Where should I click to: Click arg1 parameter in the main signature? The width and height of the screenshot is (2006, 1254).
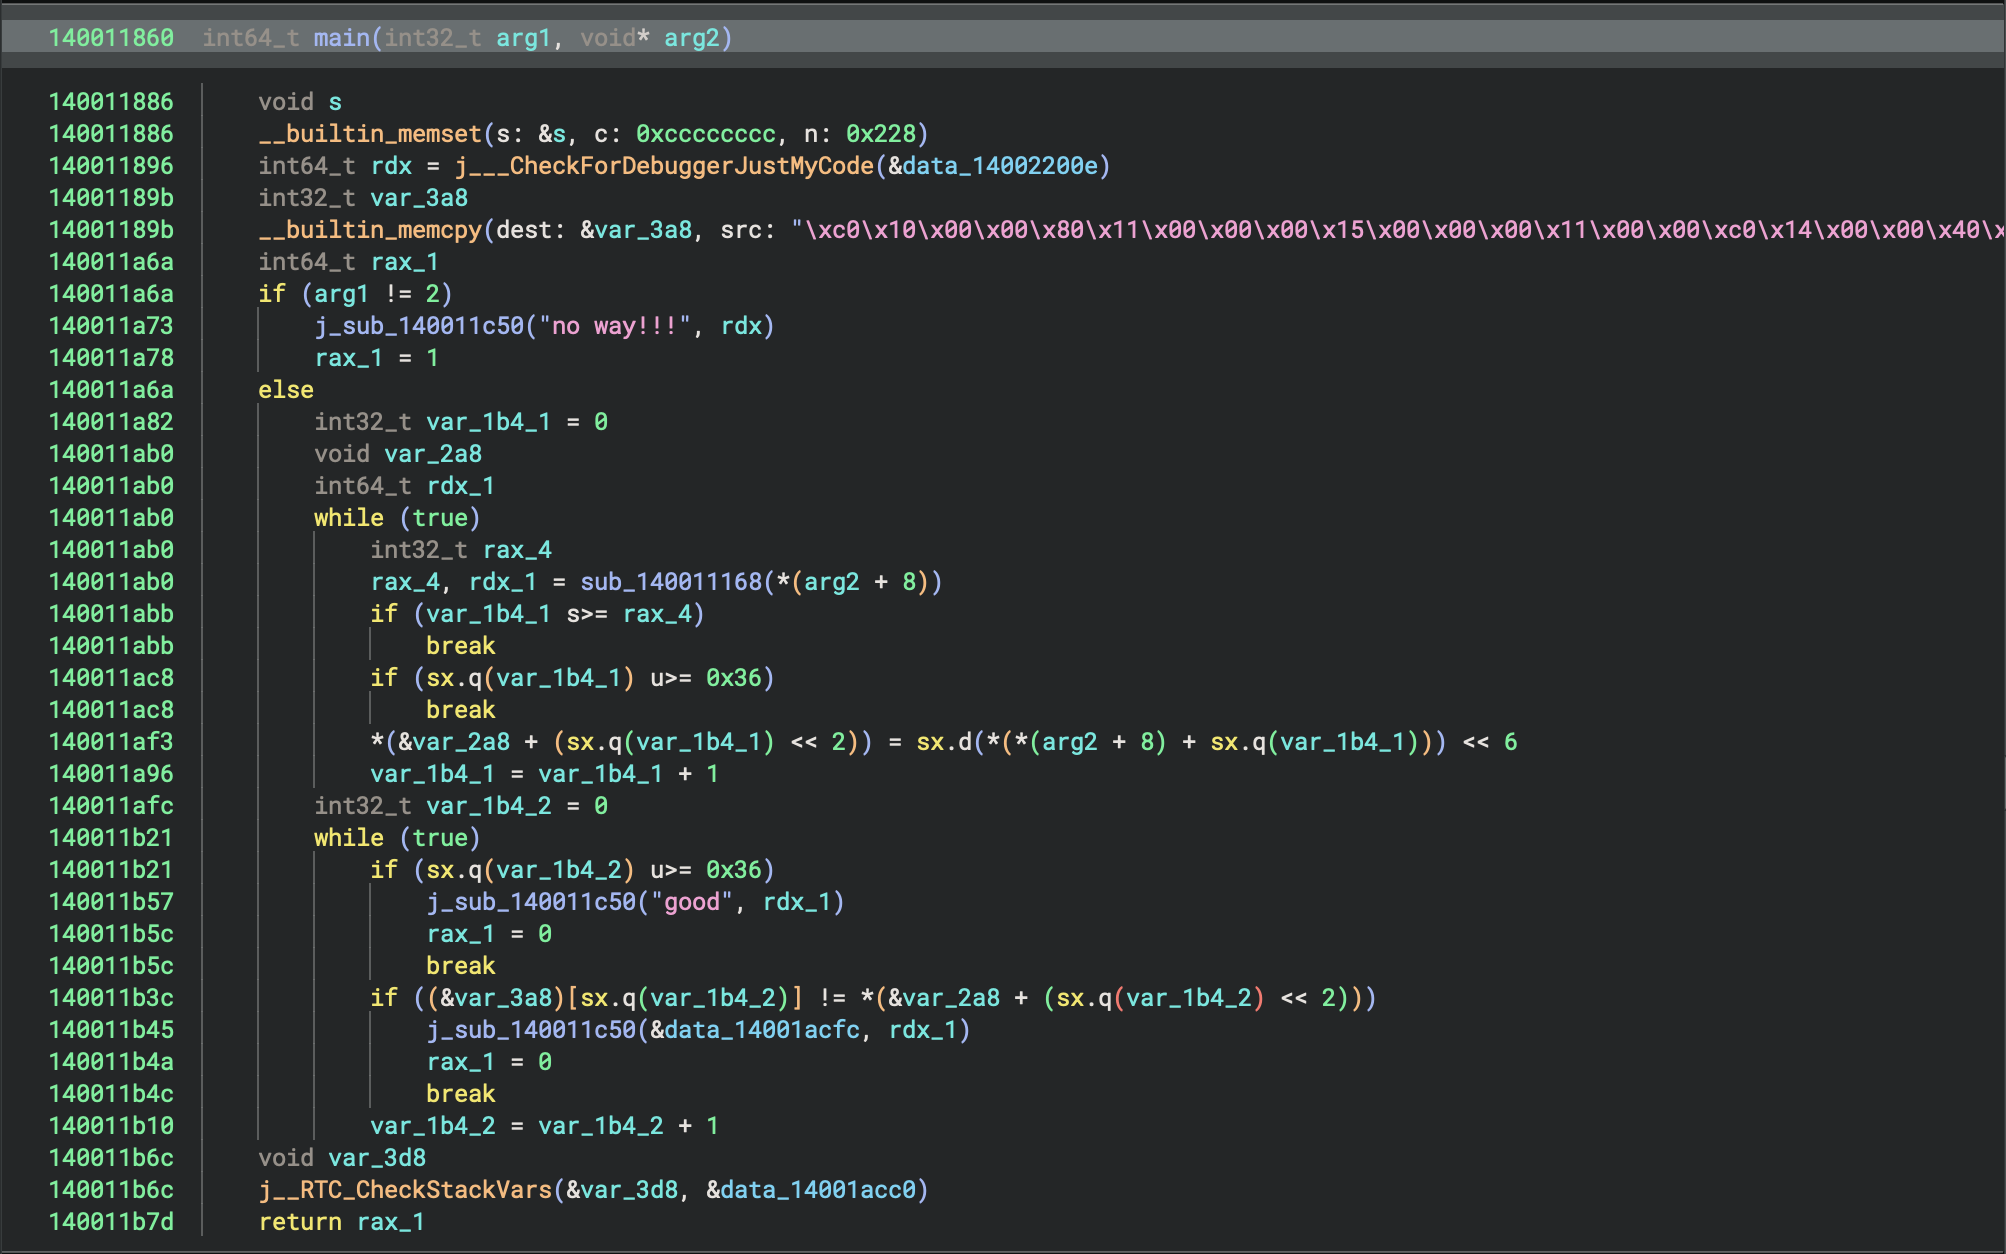tap(523, 38)
